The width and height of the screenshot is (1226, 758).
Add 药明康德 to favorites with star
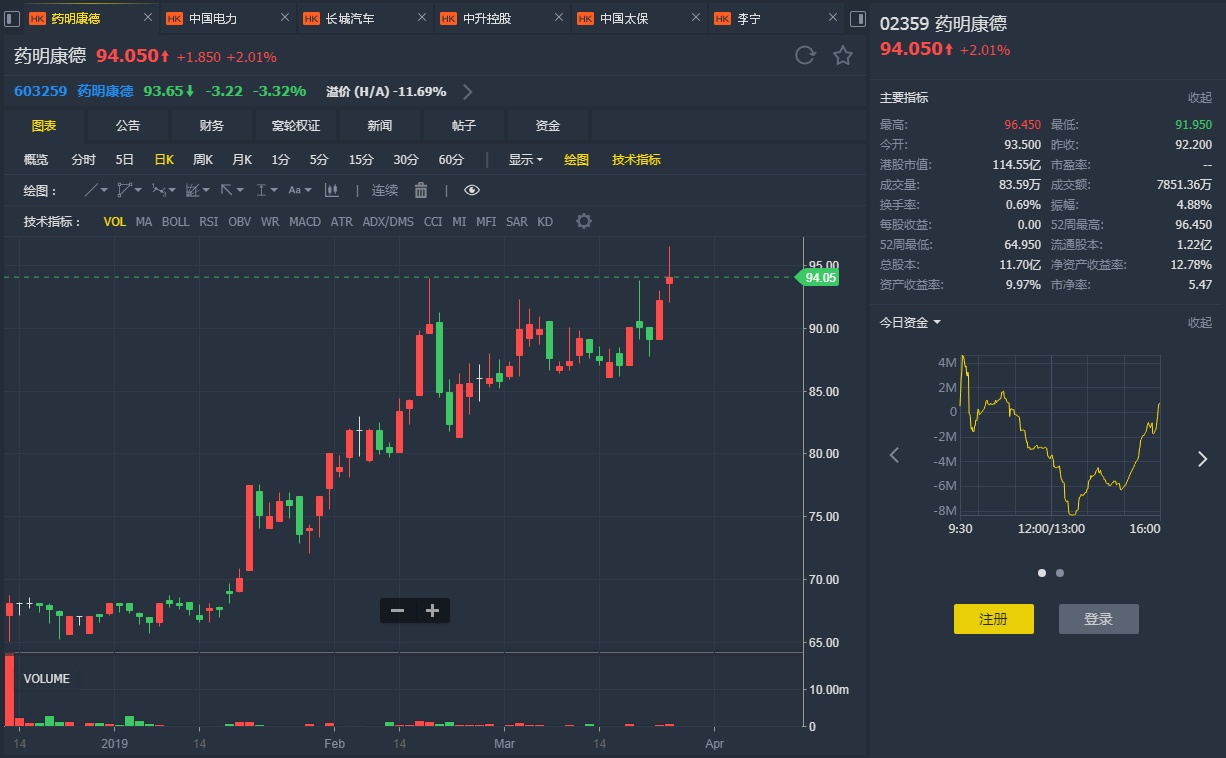point(843,55)
